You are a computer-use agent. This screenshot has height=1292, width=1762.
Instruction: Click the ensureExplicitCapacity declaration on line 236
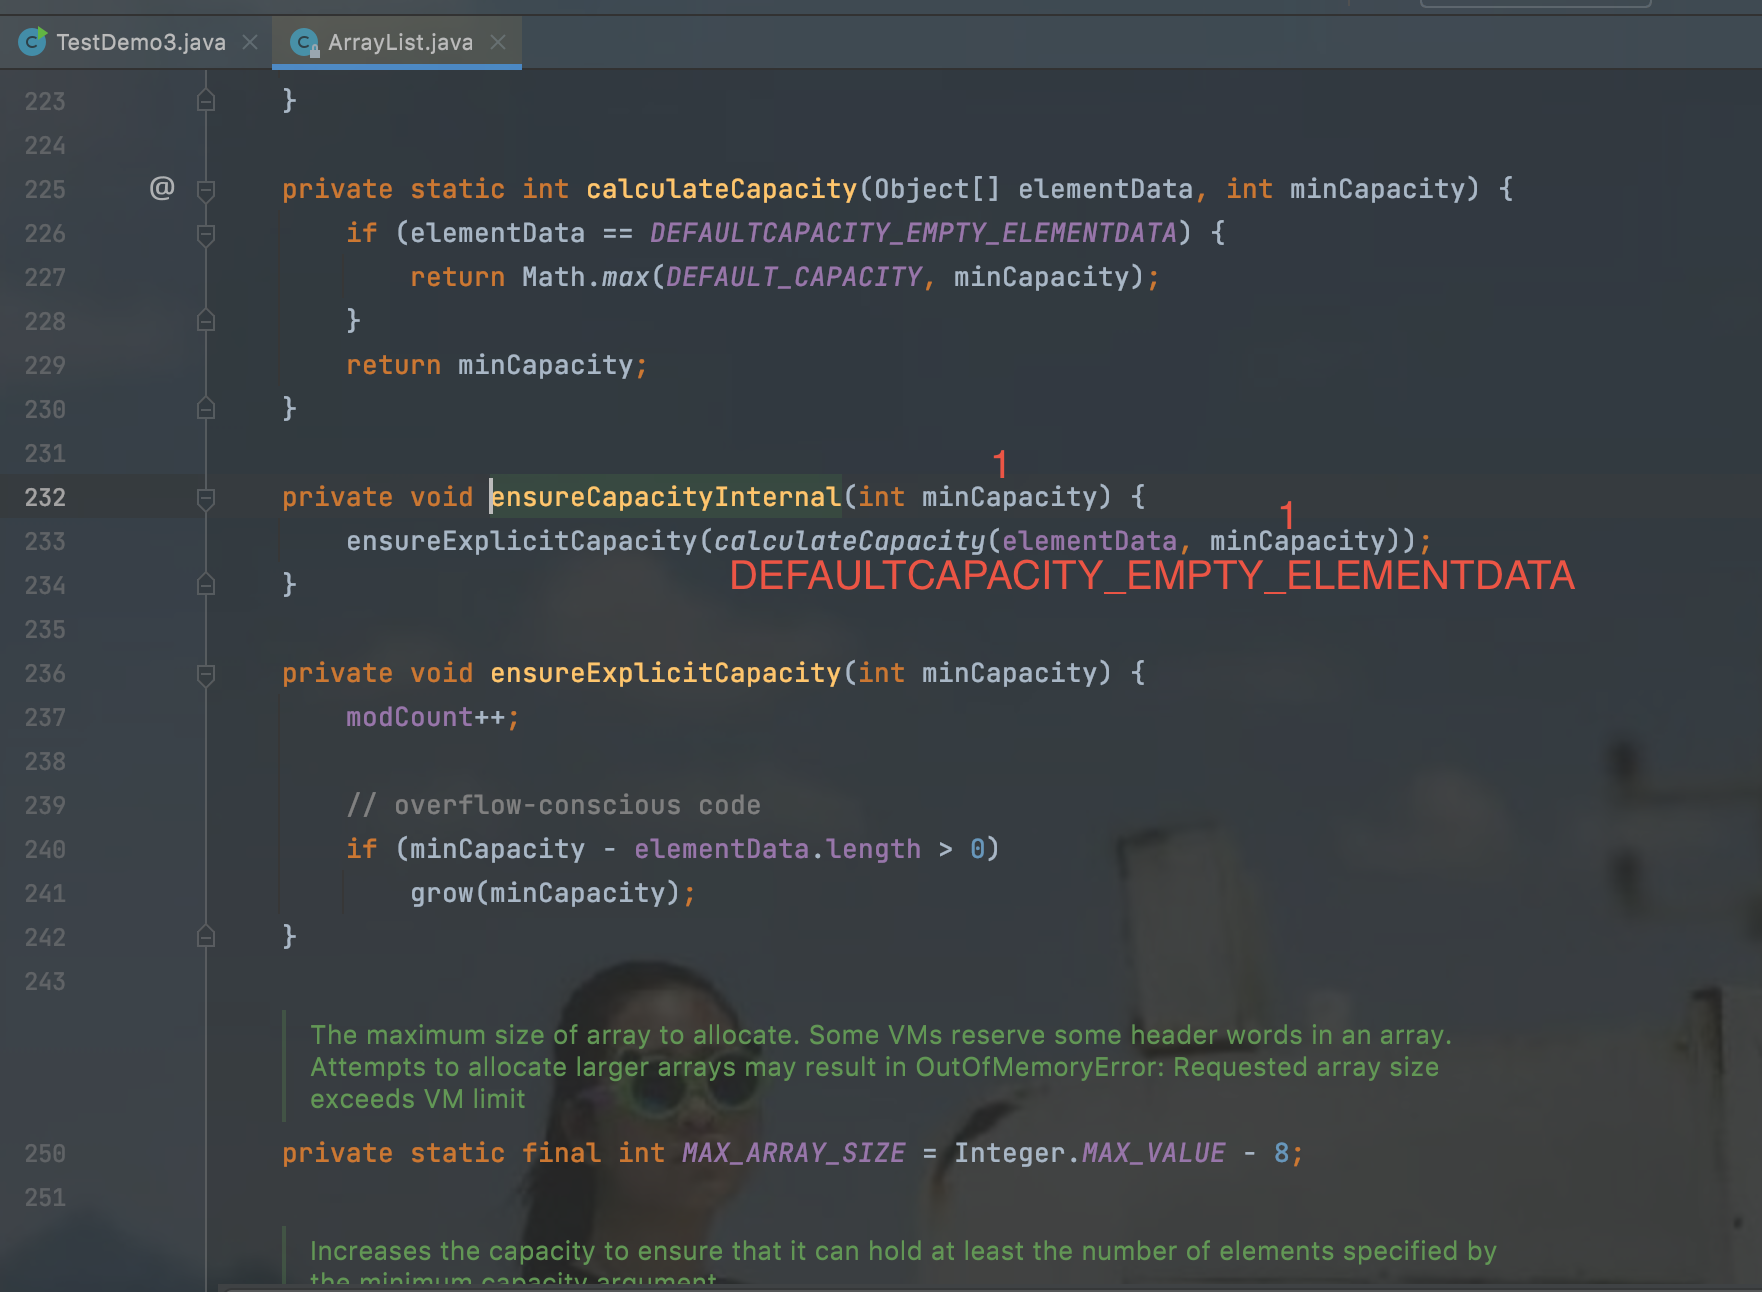click(666, 673)
